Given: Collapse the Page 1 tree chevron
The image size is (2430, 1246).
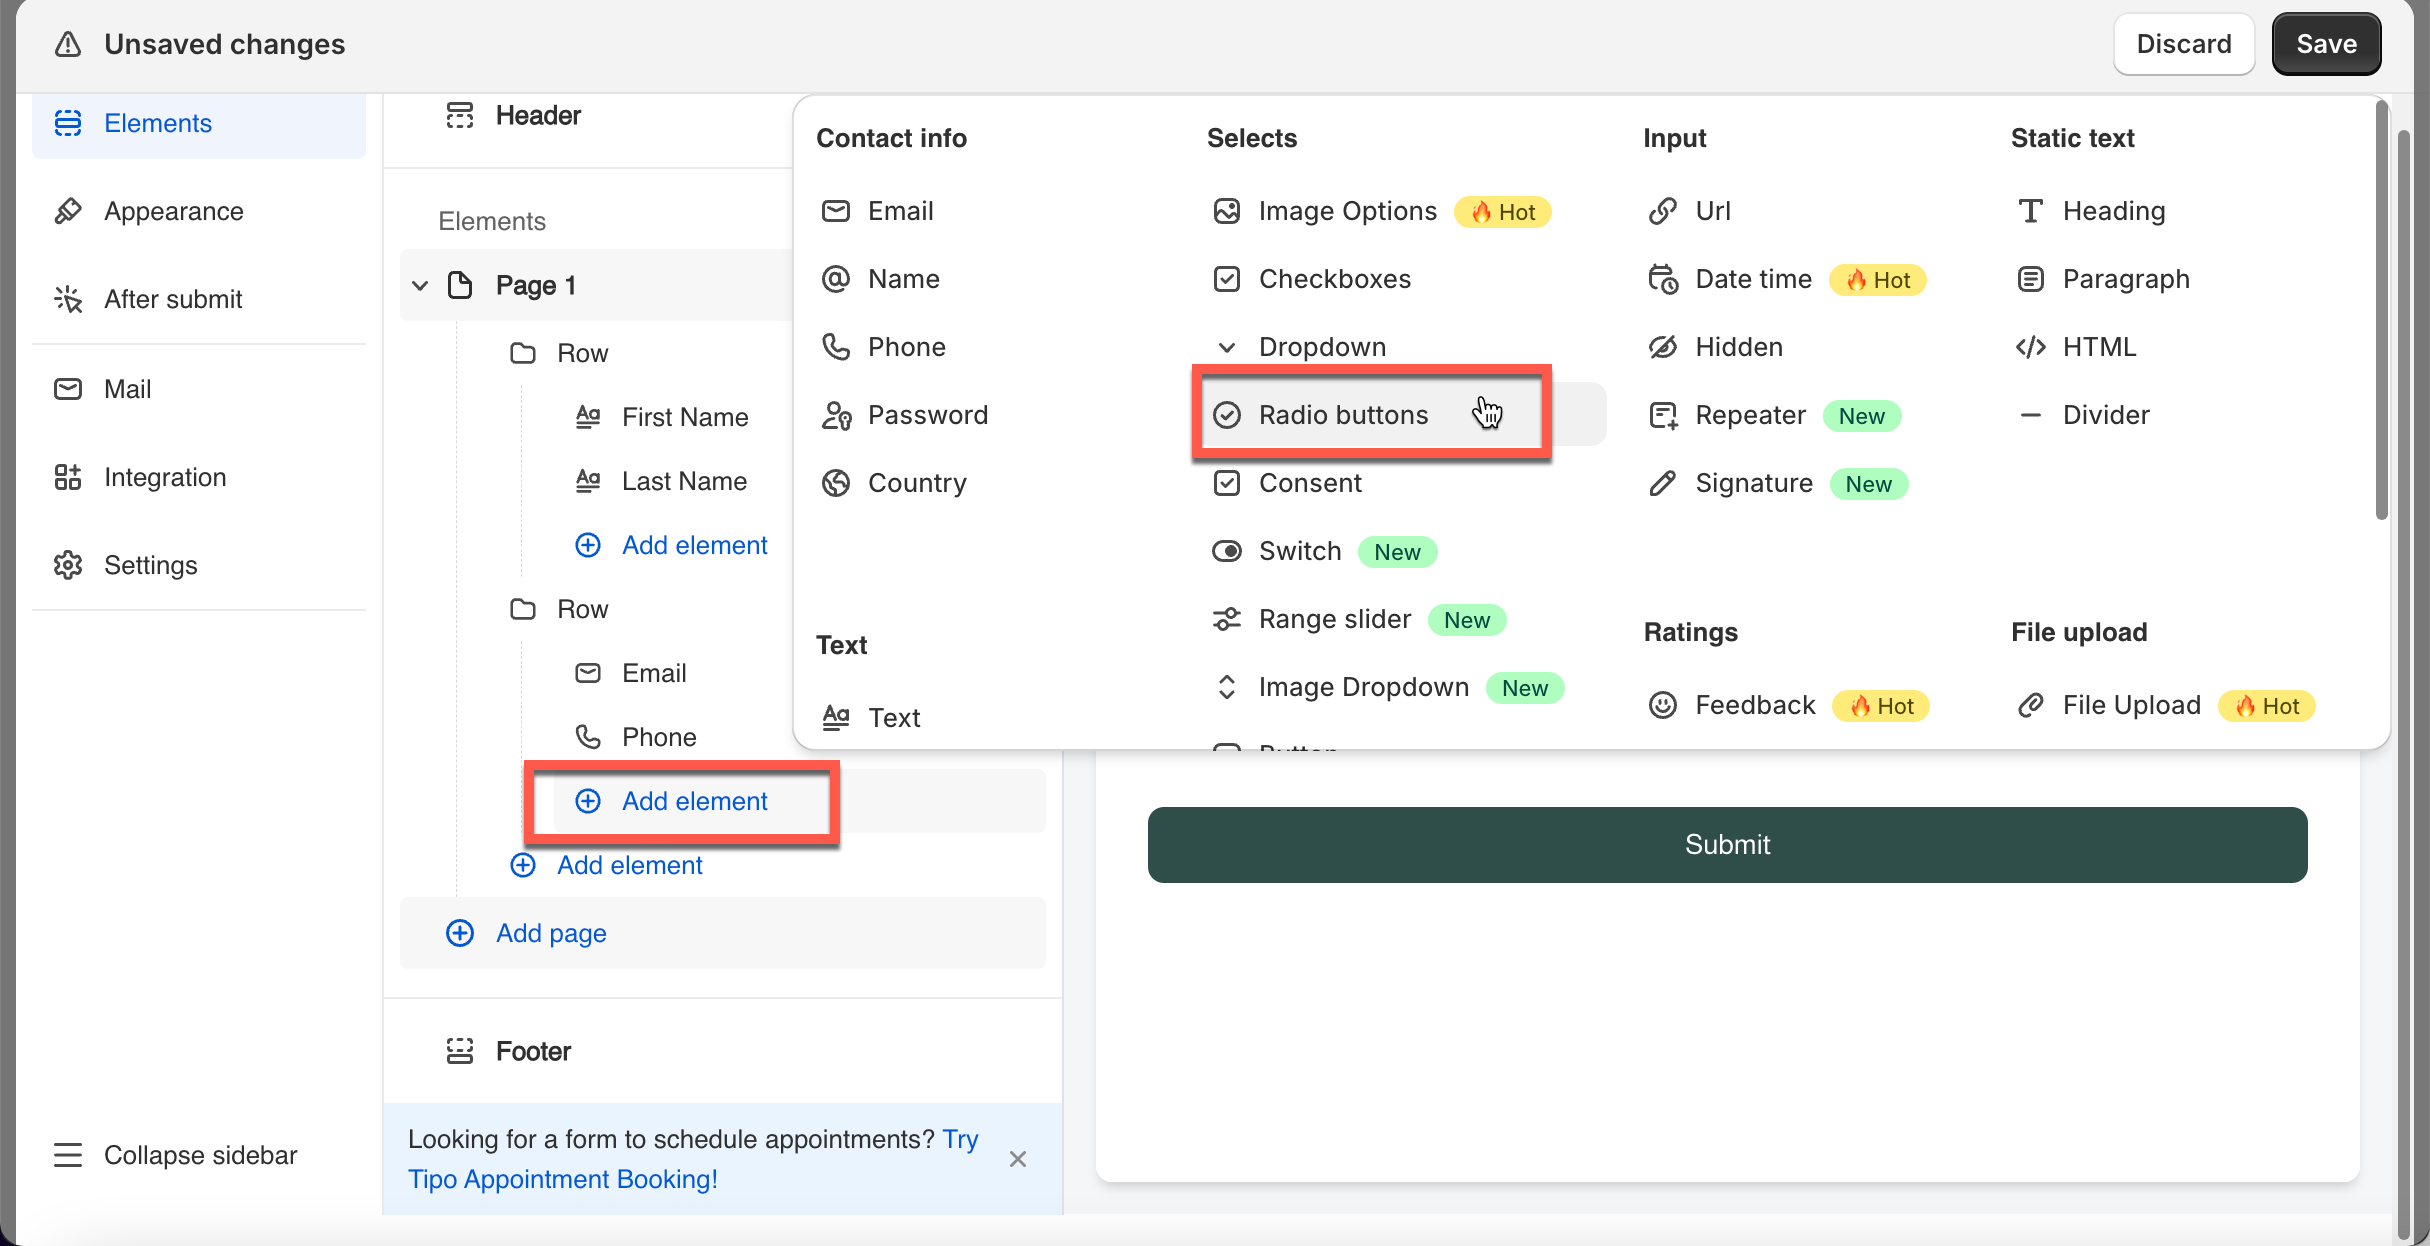Looking at the screenshot, I should (420, 285).
